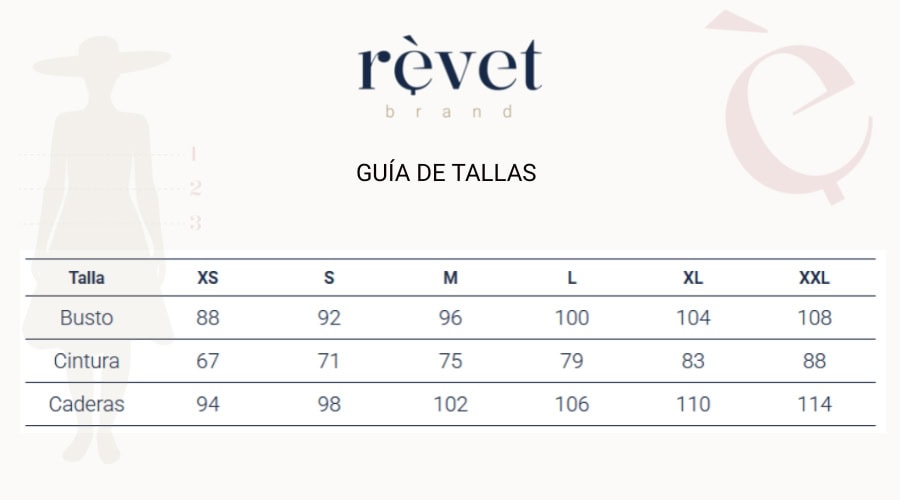Click the number 3 hips marker
Viewport: 900px width, 500px height.
click(196, 222)
